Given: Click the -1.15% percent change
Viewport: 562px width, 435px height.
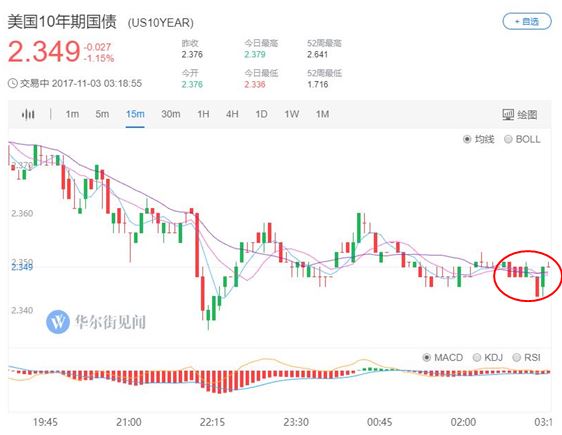Looking at the screenshot, I should (99, 58).
